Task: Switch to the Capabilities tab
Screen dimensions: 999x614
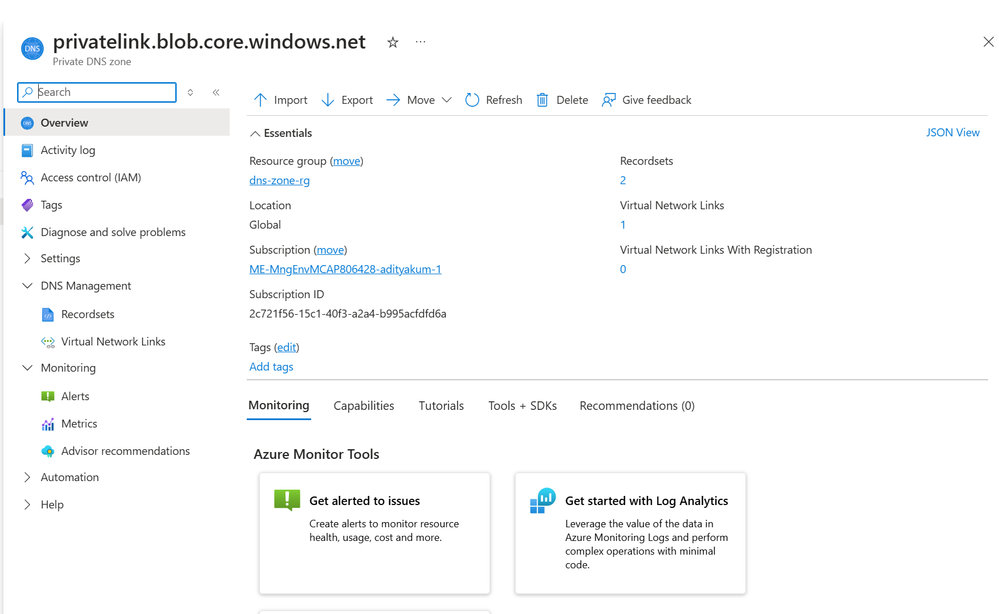Action: (364, 406)
